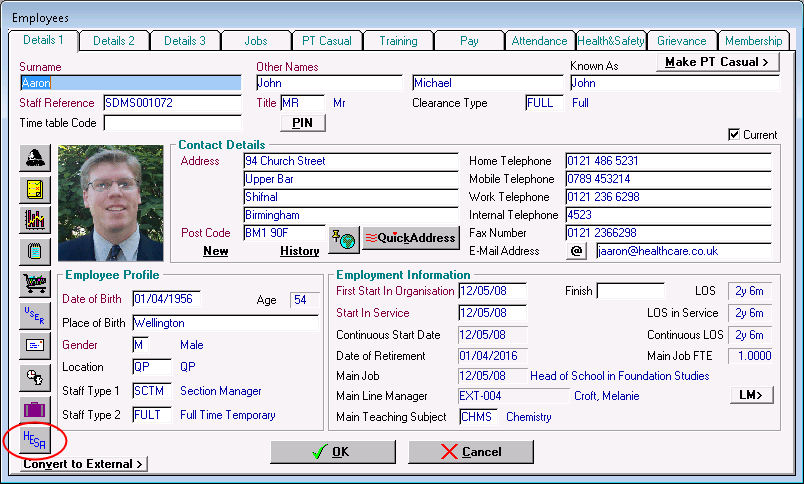Click the Clearance Type field FULL

tap(545, 103)
